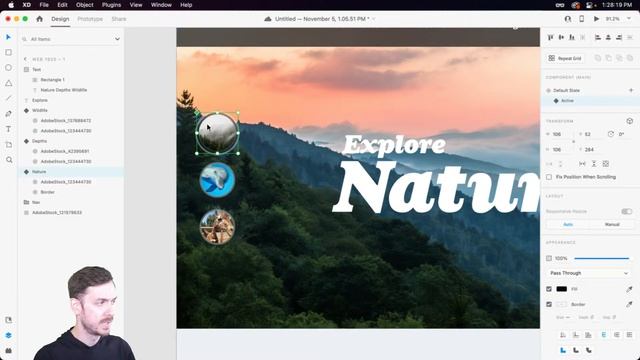Click the Align Top icon
This screenshot has width=640, height=360.
(x=550, y=37)
